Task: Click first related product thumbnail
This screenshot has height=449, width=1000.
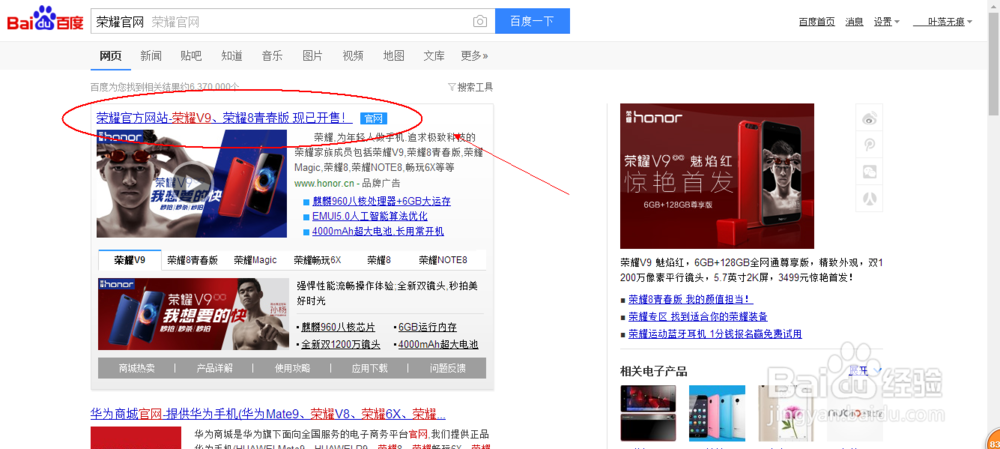Action: click(x=649, y=413)
